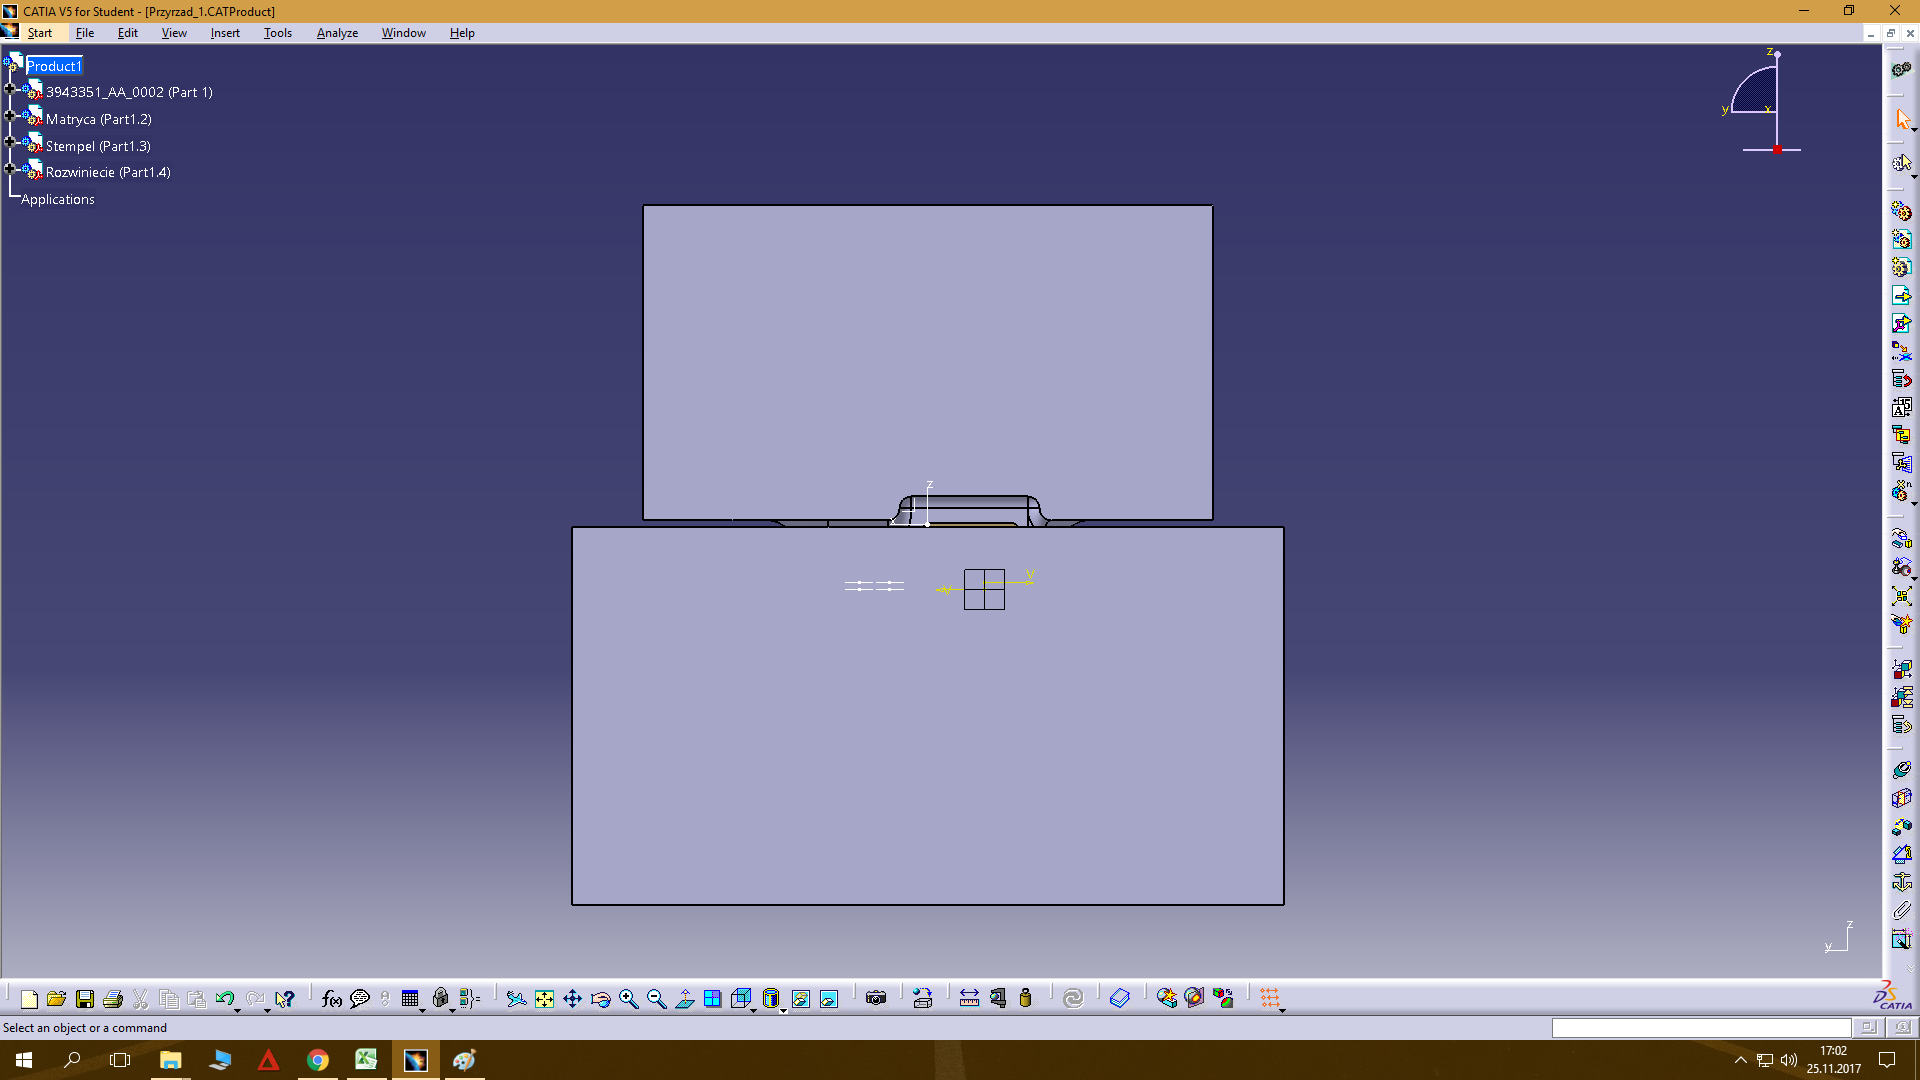
Task: Toggle Hide/Show icon in view toolbar
Action: (x=800, y=999)
